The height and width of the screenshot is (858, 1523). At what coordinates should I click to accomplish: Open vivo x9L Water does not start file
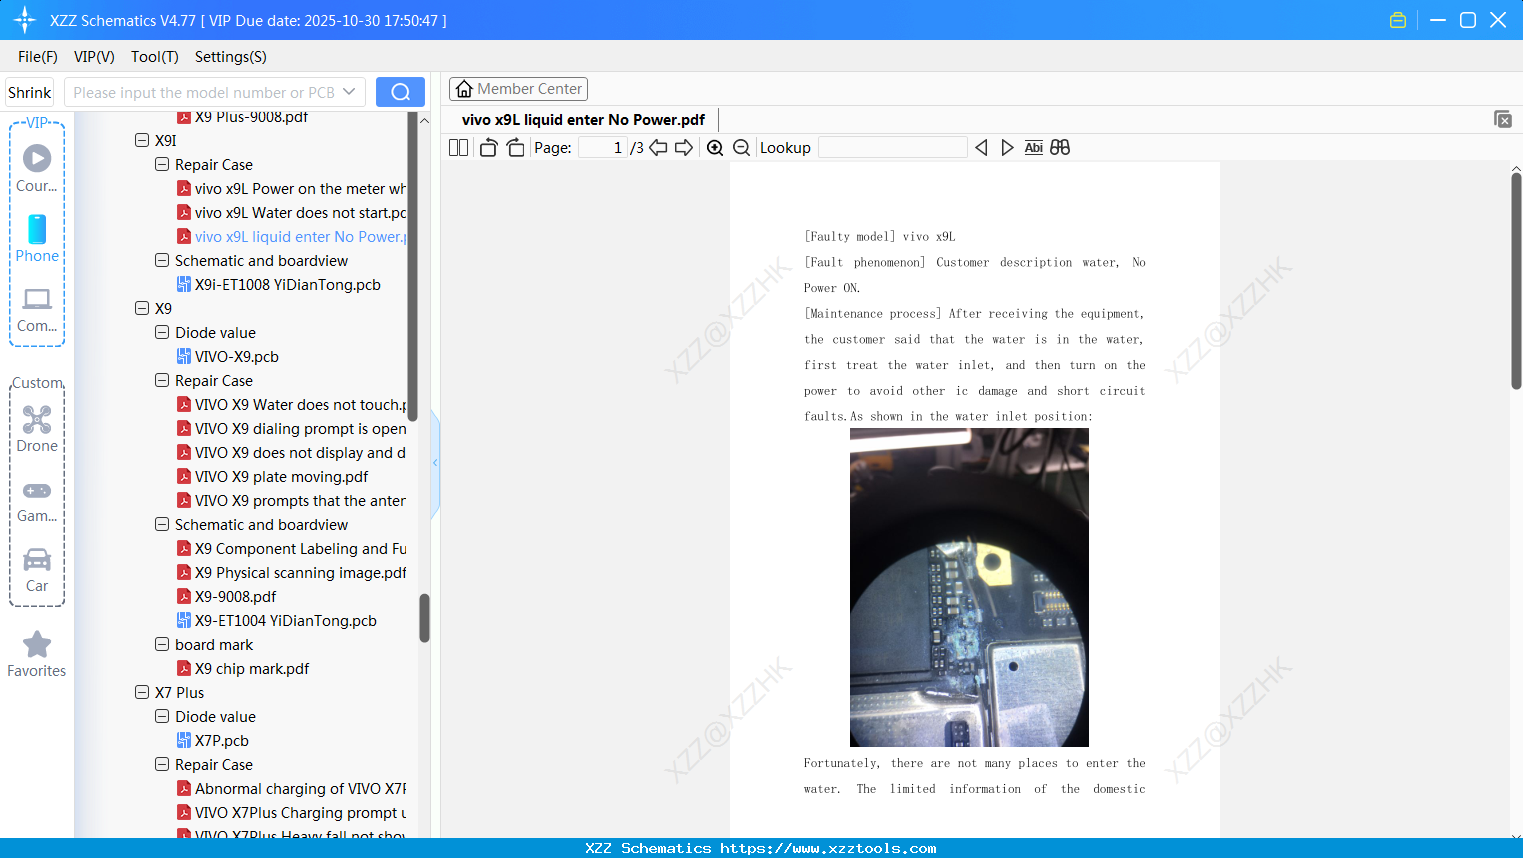click(292, 212)
